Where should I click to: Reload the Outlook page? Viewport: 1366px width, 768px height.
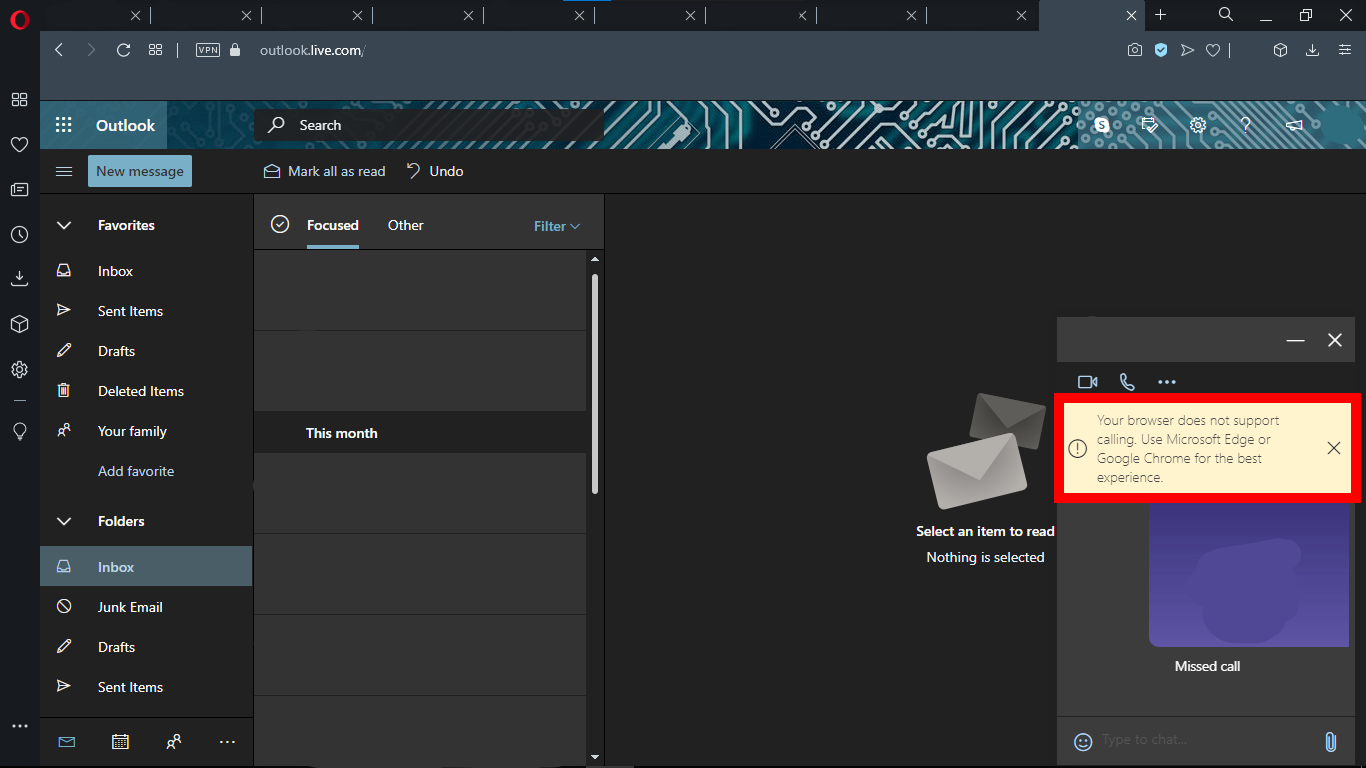tap(123, 50)
